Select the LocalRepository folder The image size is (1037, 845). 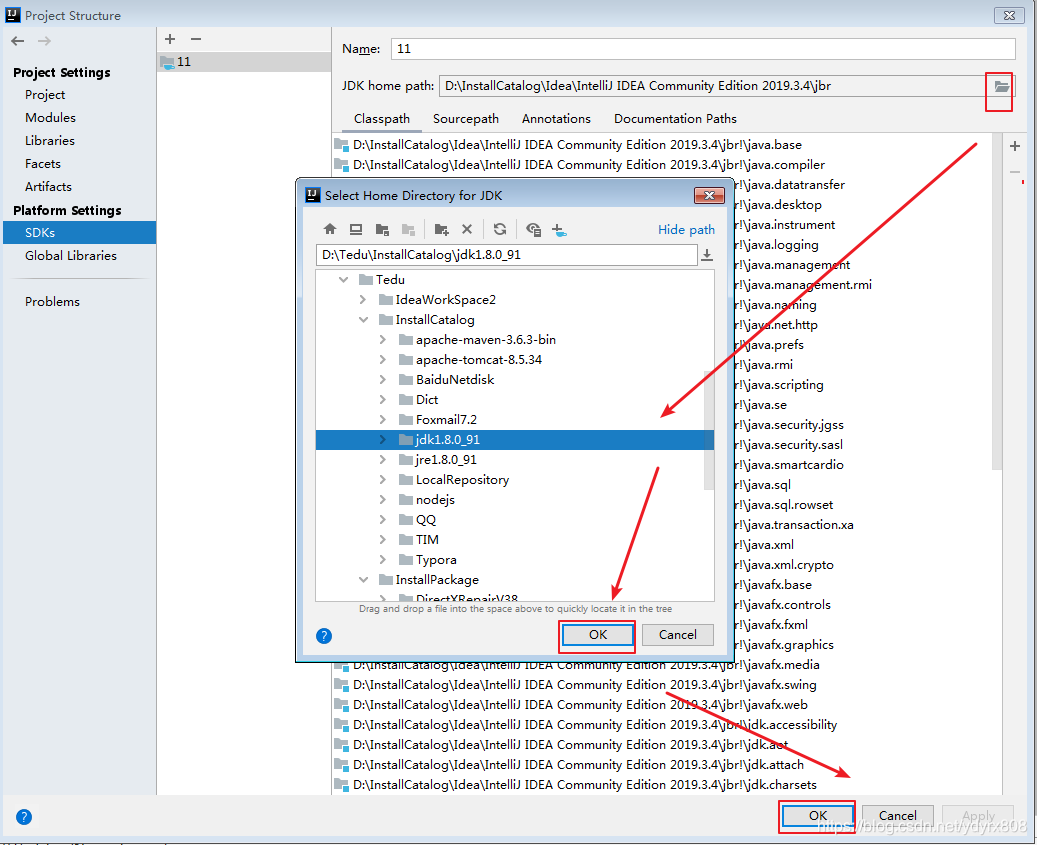point(462,480)
